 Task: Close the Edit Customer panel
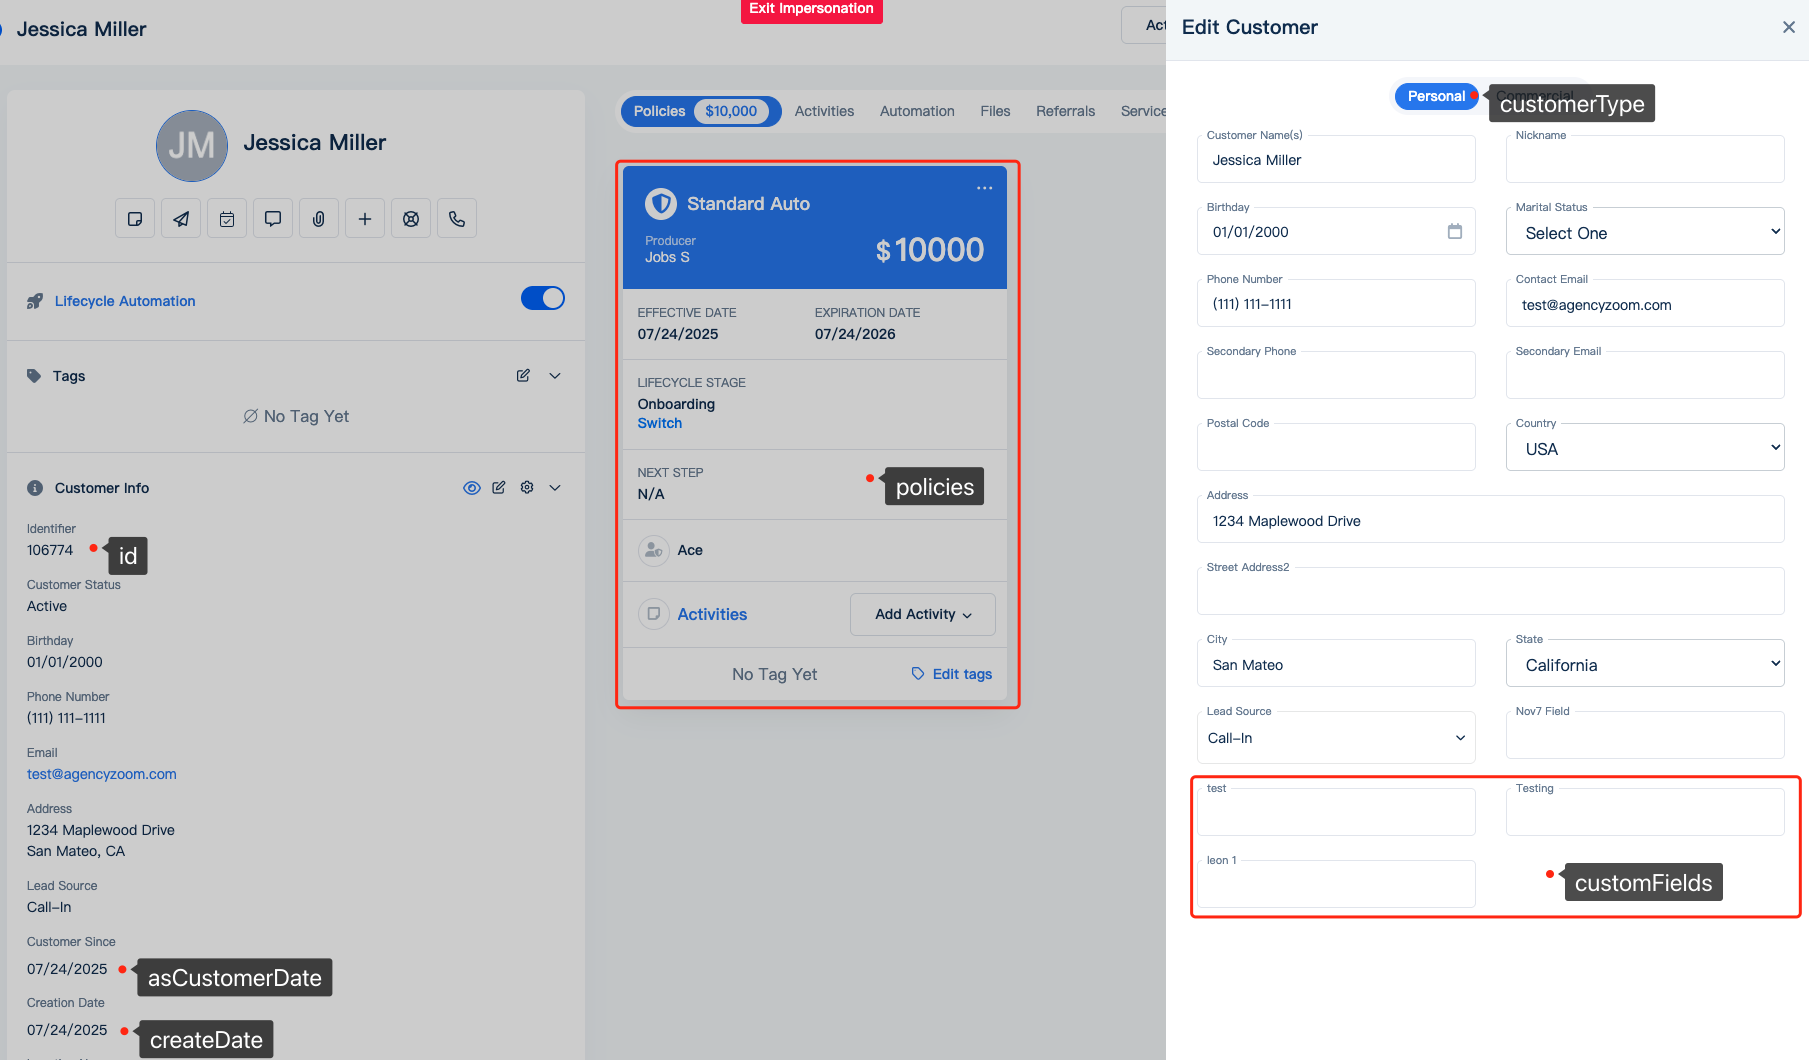1789,27
